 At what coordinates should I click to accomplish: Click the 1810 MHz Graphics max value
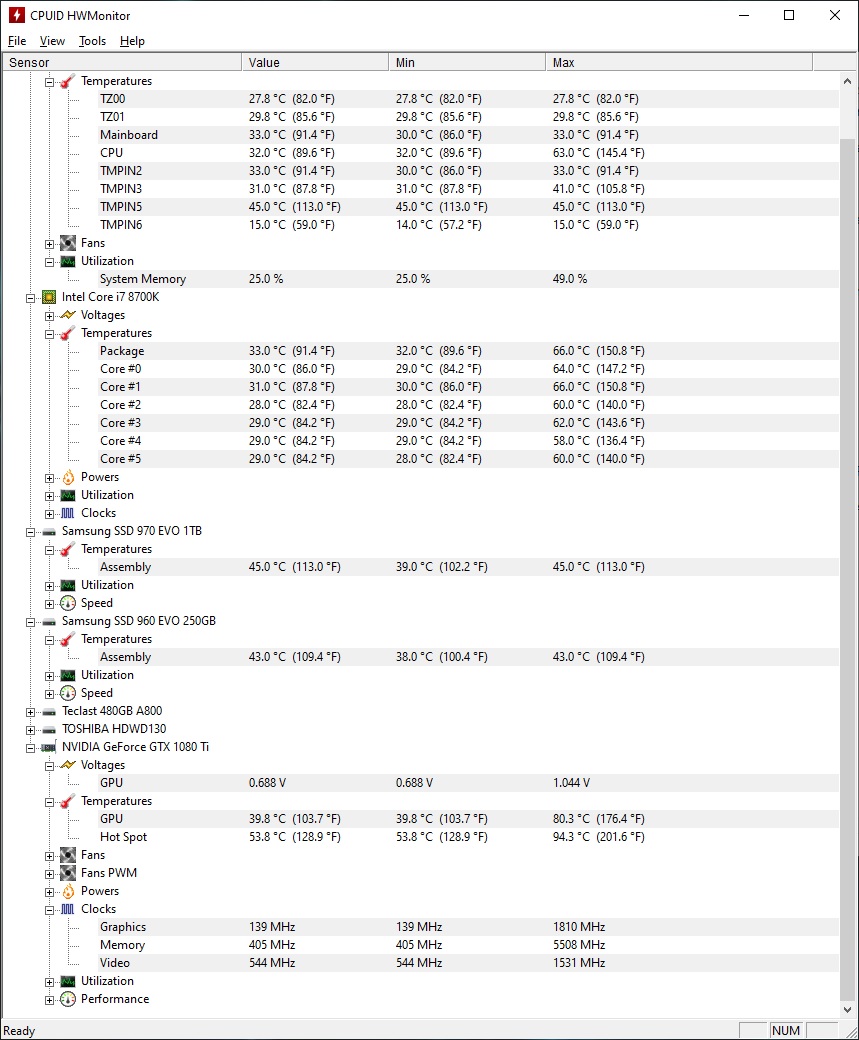tap(579, 927)
